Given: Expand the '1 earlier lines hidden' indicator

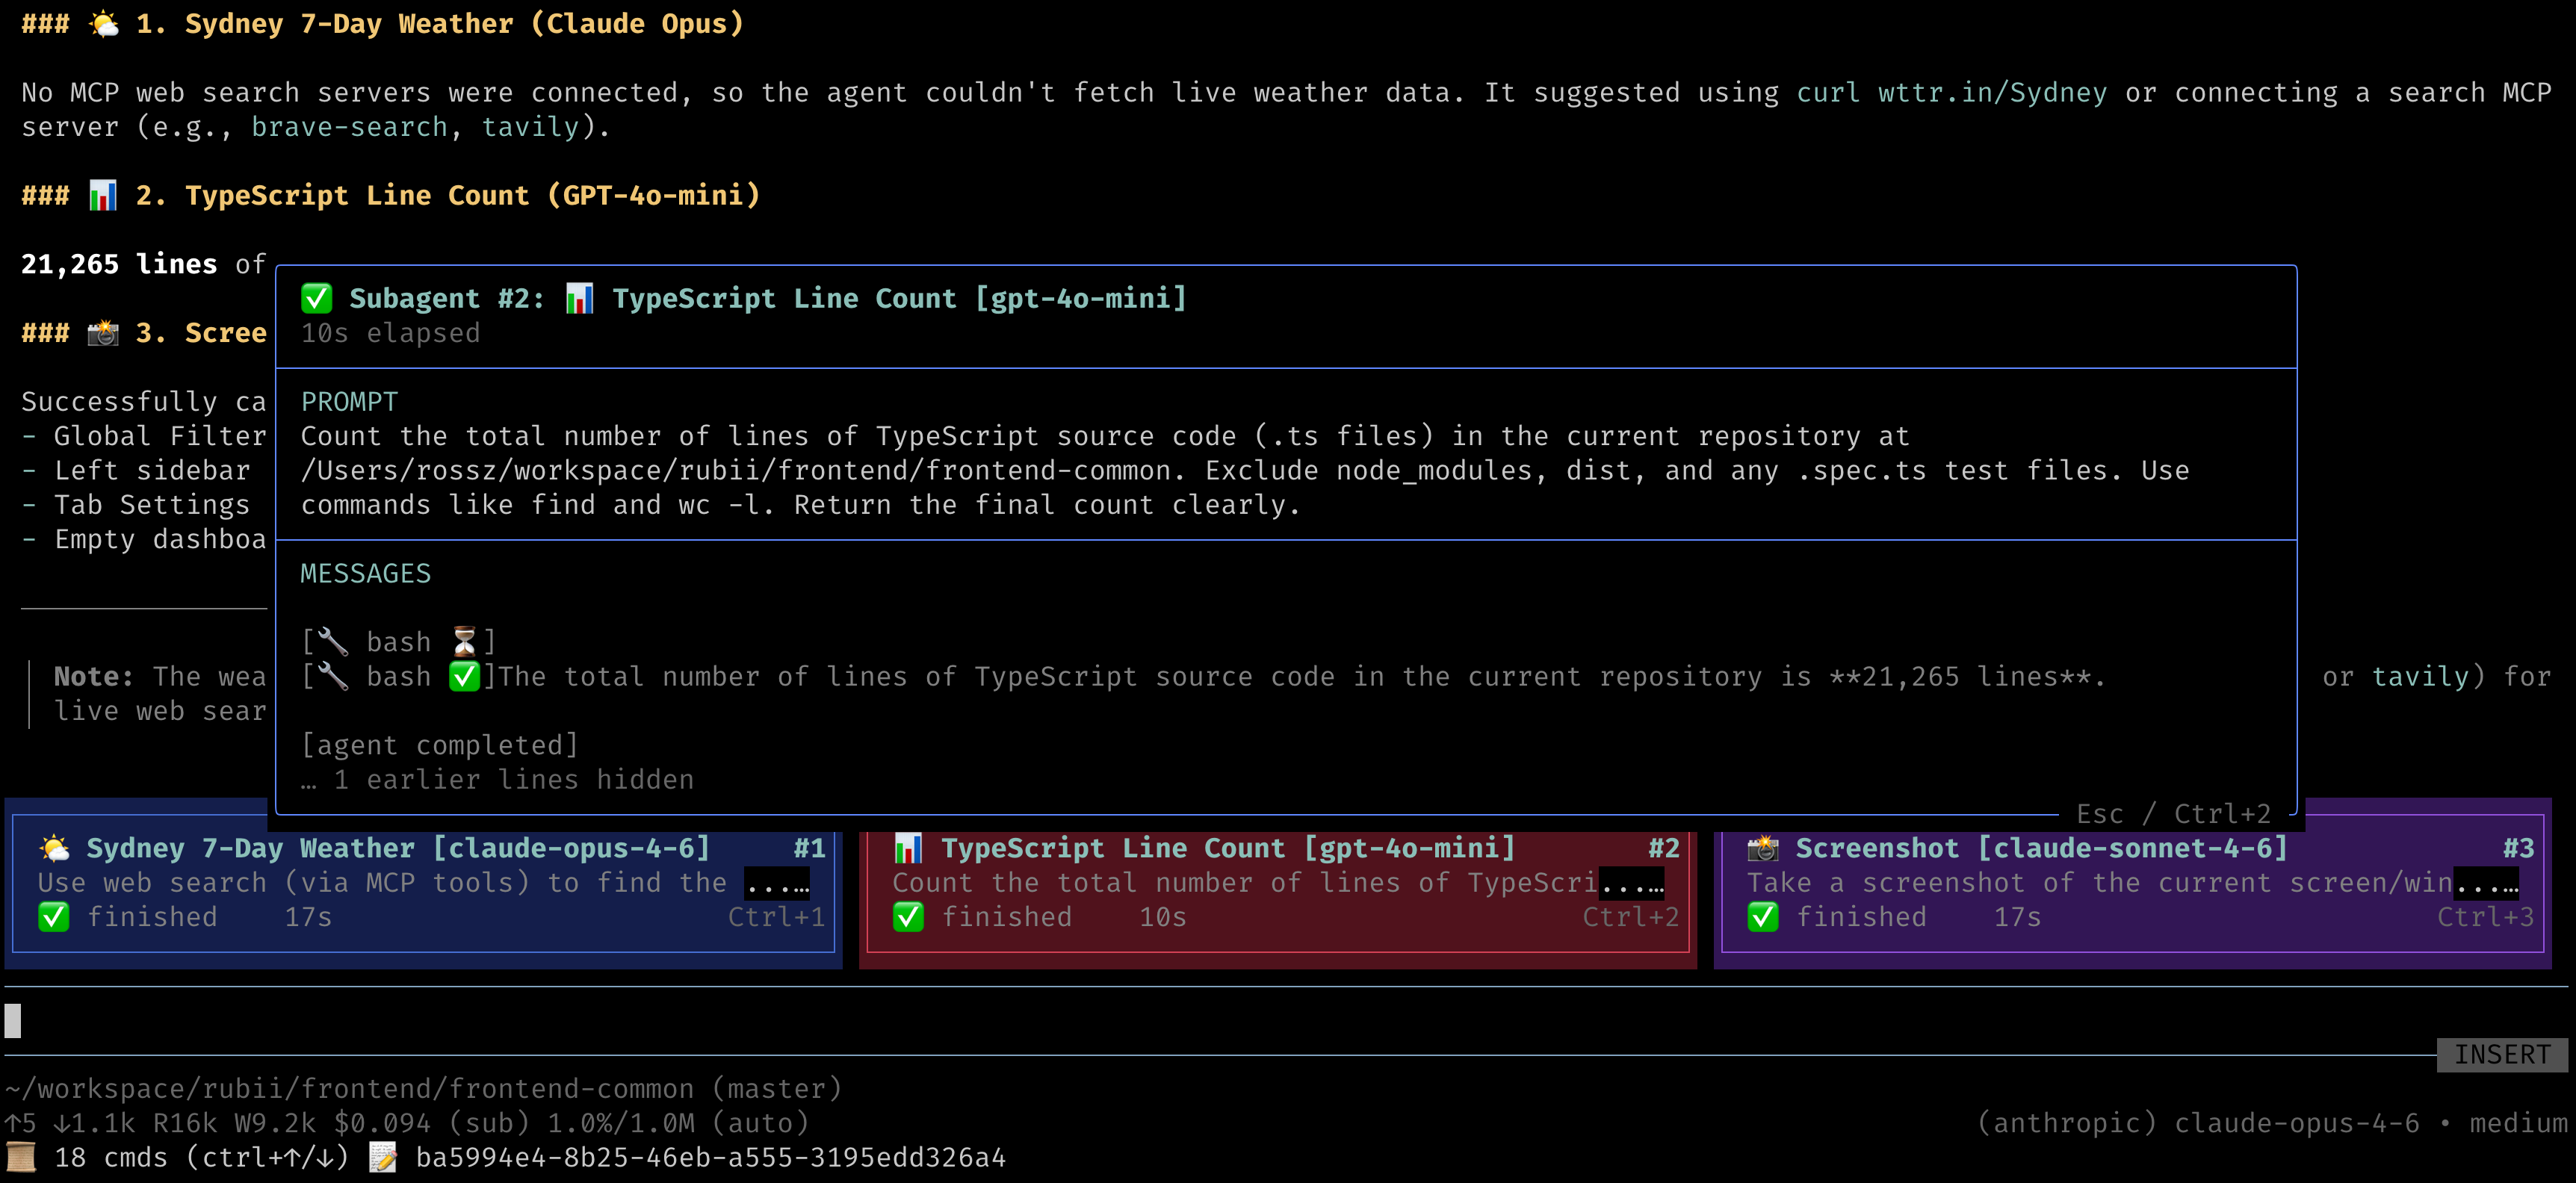Looking at the screenshot, I should [x=497, y=780].
